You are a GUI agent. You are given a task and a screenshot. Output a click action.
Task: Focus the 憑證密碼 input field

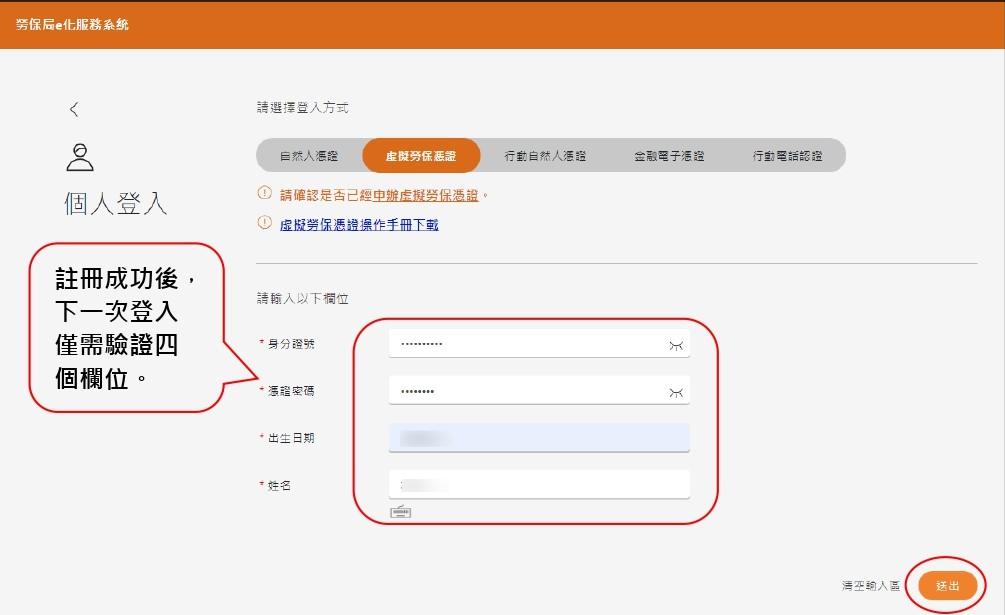(x=539, y=391)
